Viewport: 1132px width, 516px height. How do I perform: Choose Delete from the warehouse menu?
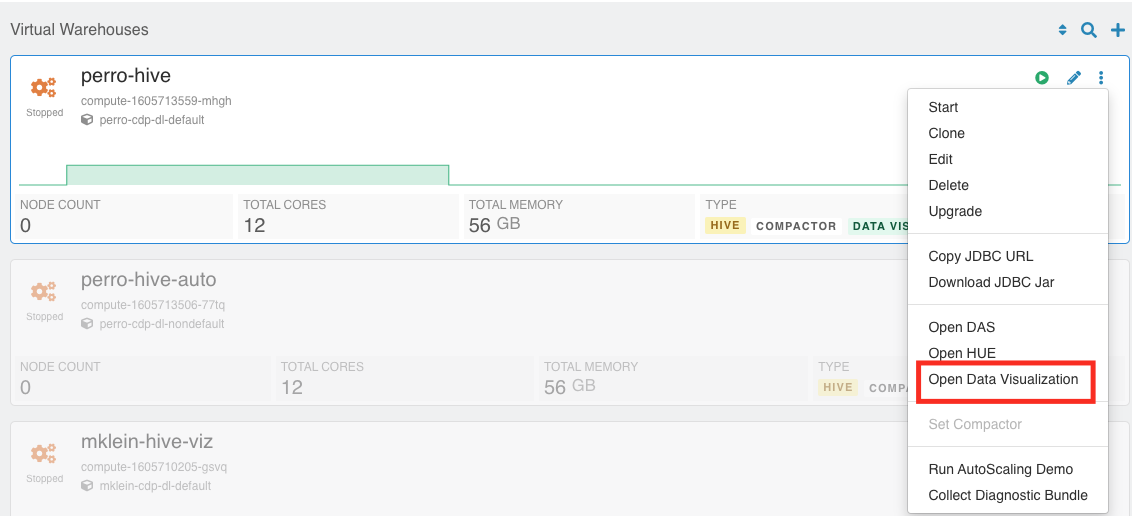point(948,185)
